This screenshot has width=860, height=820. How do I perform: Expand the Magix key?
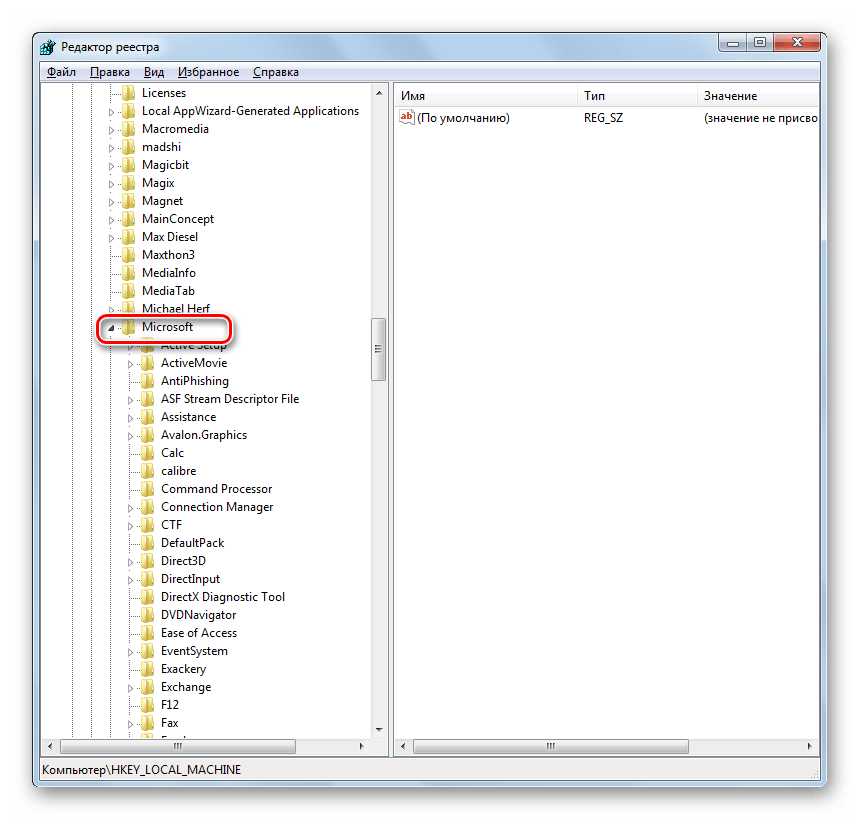[x=111, y=184]
